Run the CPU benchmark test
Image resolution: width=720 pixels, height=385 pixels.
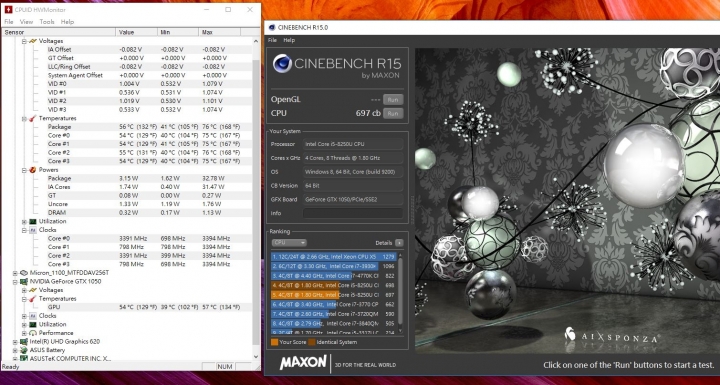tap(393, 113)
